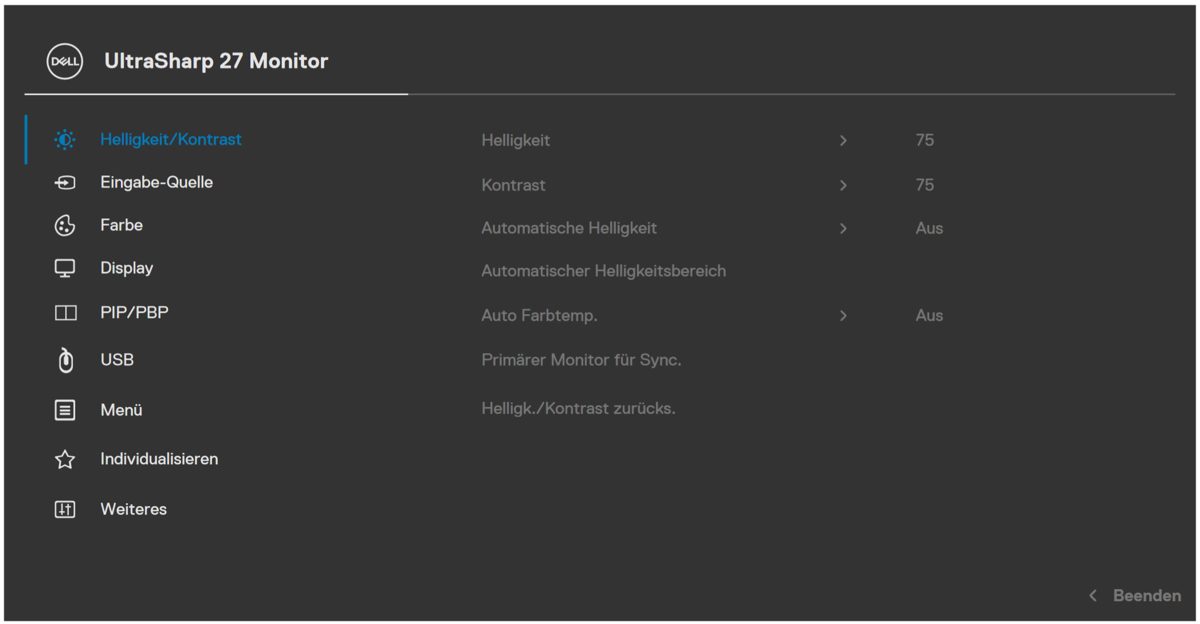This screenshot has height=624, width=1200.
Task: Click the back chevron beside Beenden
Action: tap(1093, 596)
